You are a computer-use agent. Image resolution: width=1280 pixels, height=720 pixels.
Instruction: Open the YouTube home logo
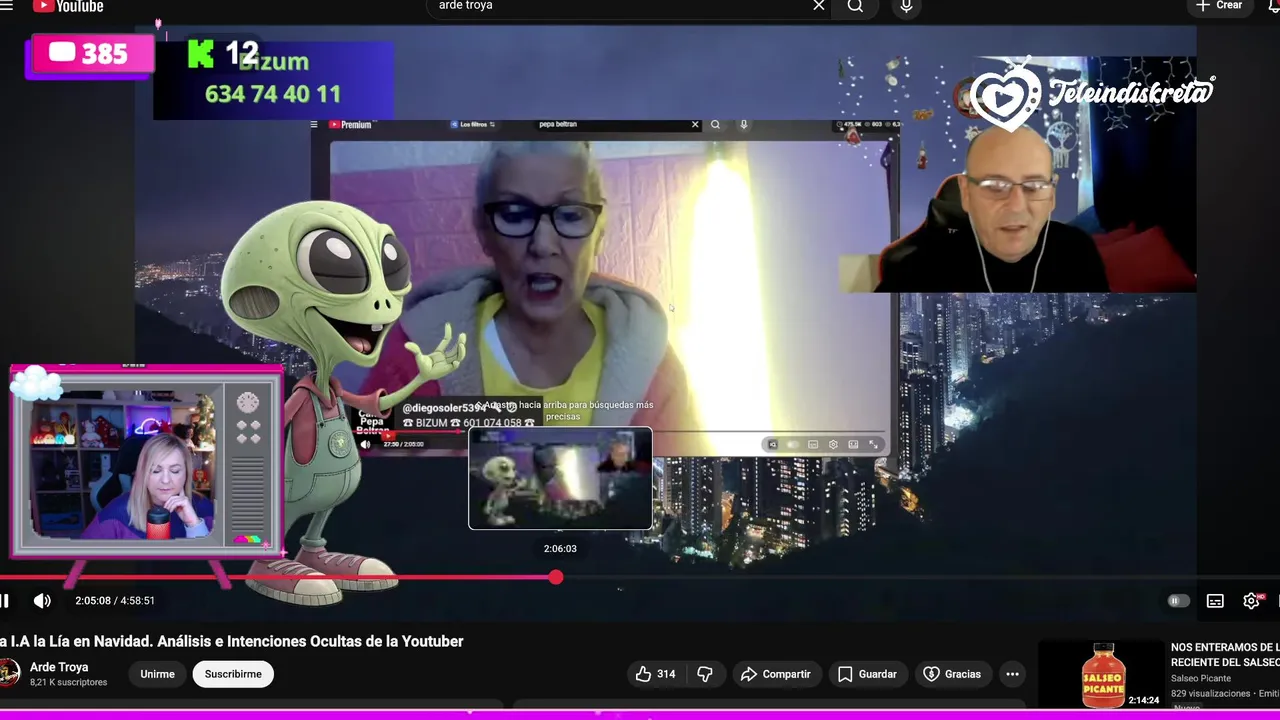point(68,6)
